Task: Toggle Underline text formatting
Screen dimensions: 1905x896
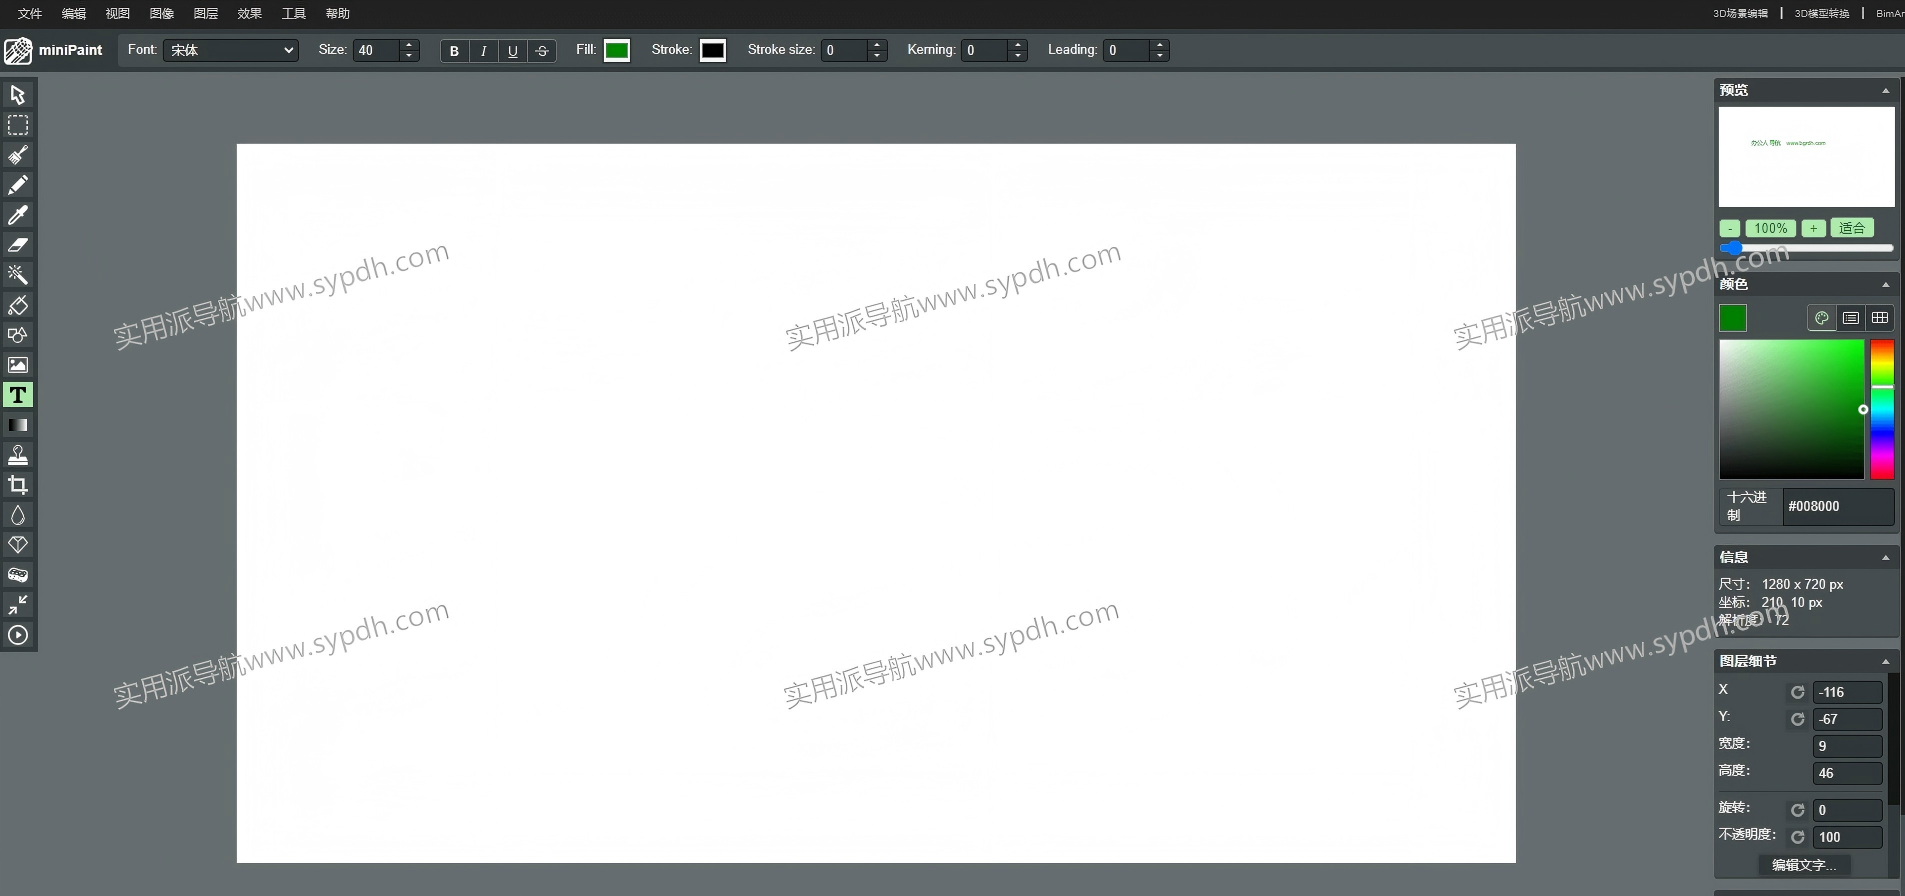Action: click(513, 51)
